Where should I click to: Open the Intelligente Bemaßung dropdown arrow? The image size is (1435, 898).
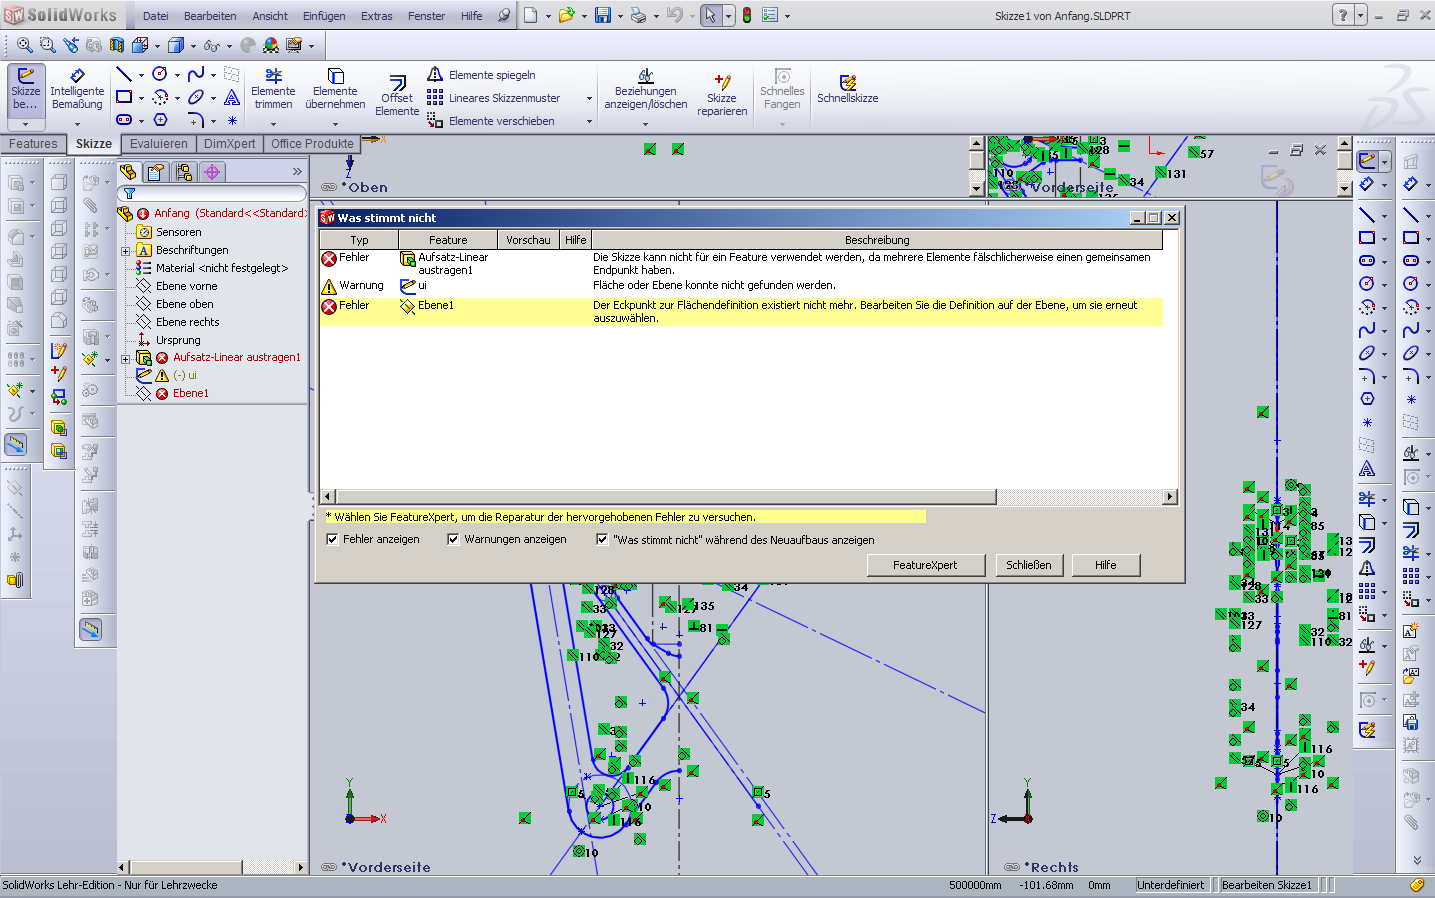pos(77,124)
